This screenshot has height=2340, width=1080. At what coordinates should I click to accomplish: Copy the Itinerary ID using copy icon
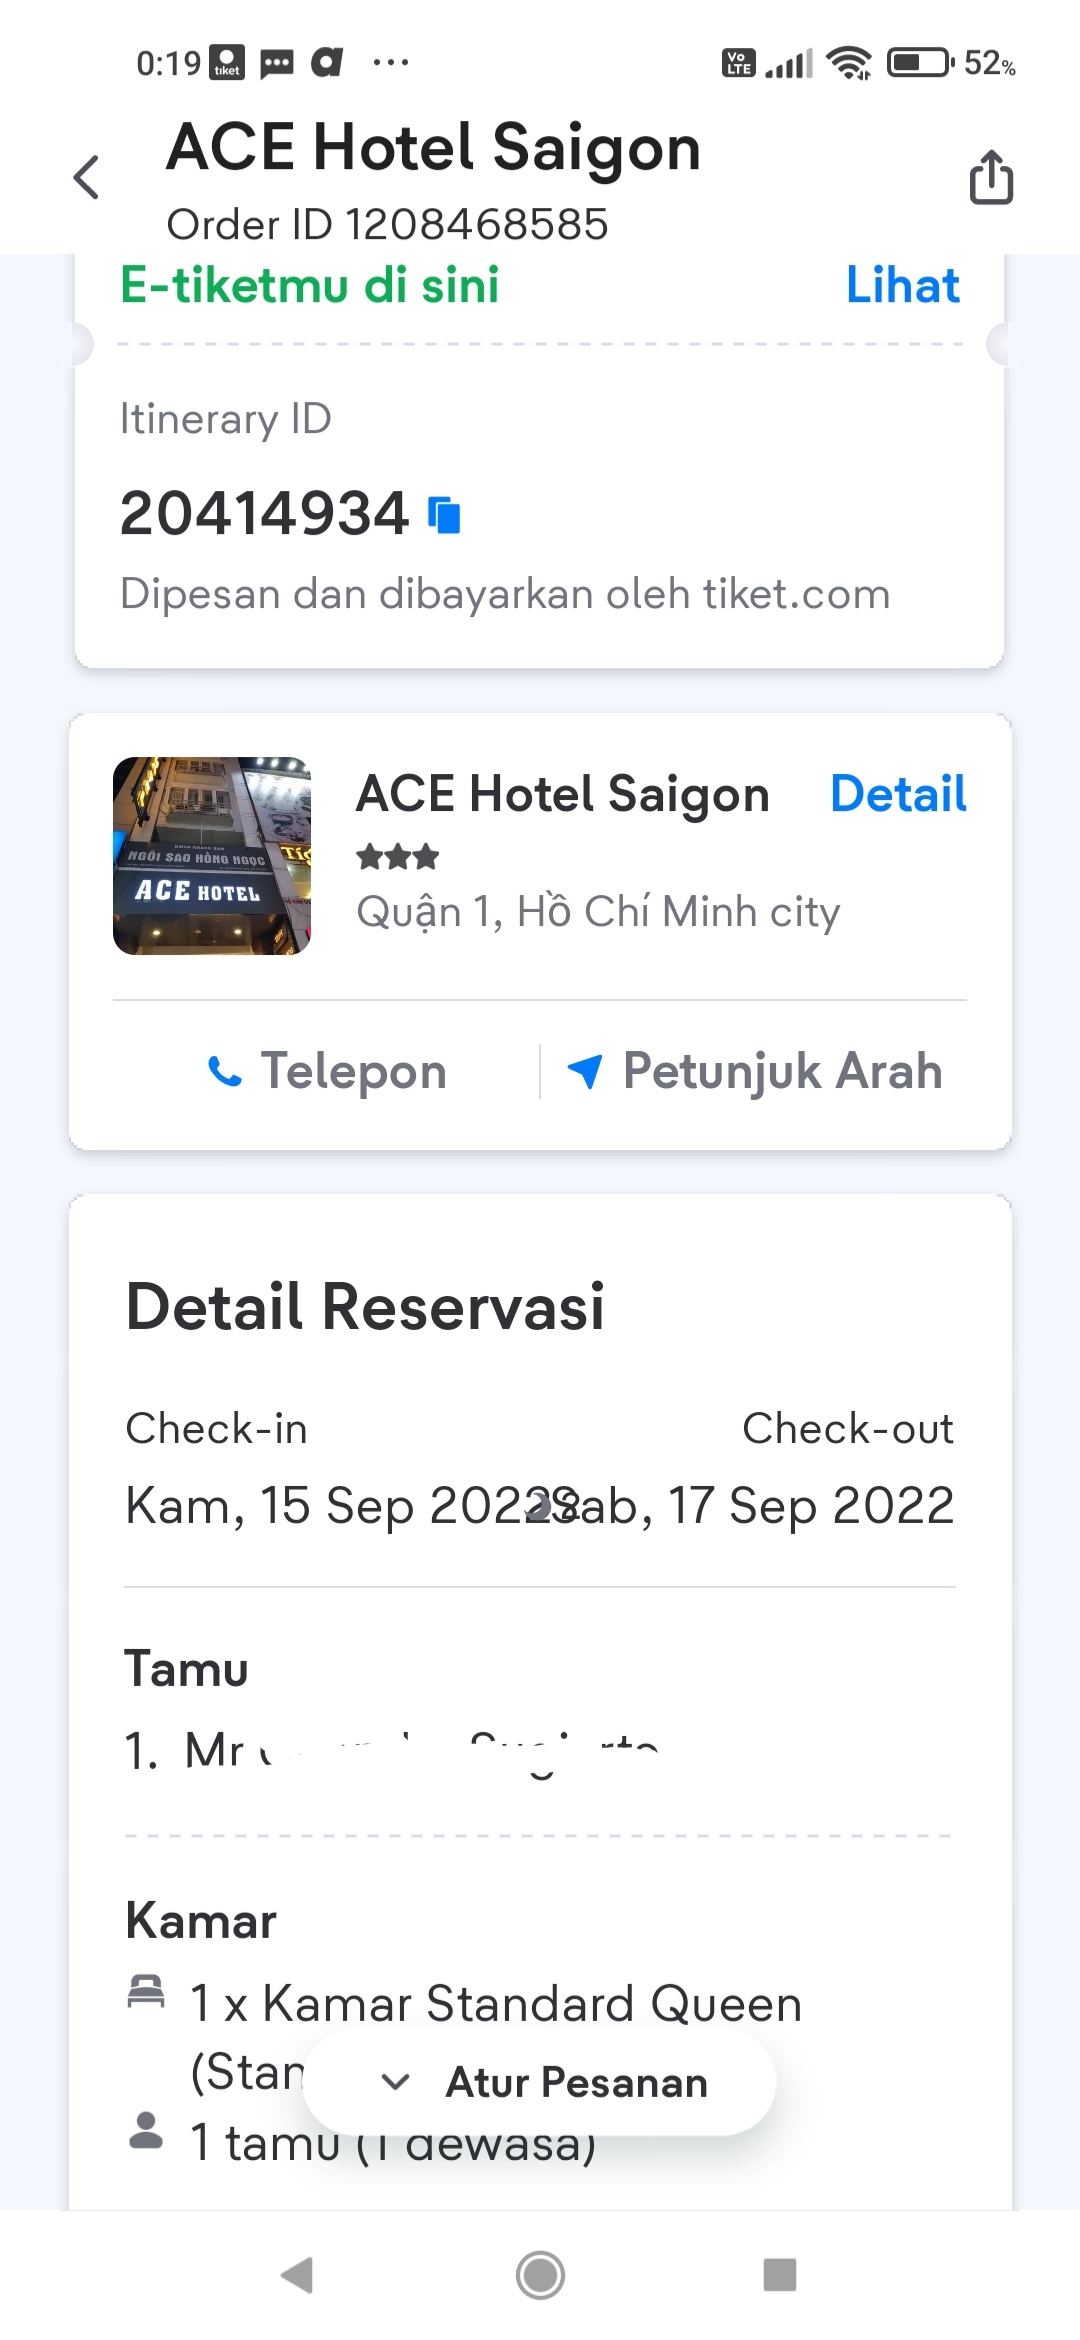(x=444, y=515)
